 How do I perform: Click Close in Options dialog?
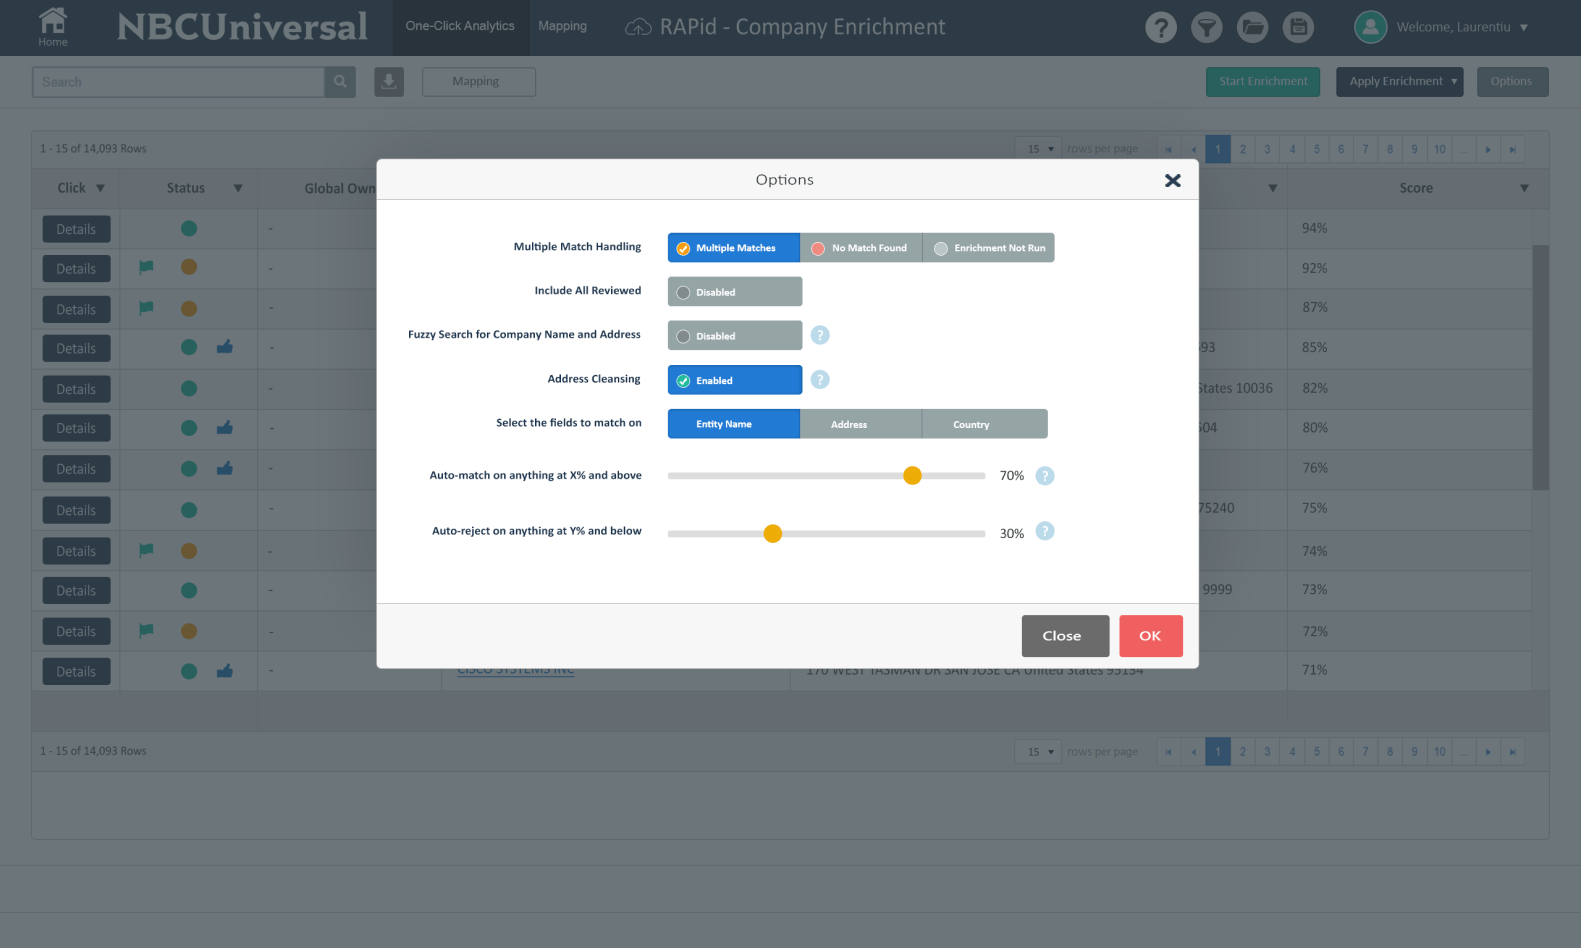click(1065, 636)
